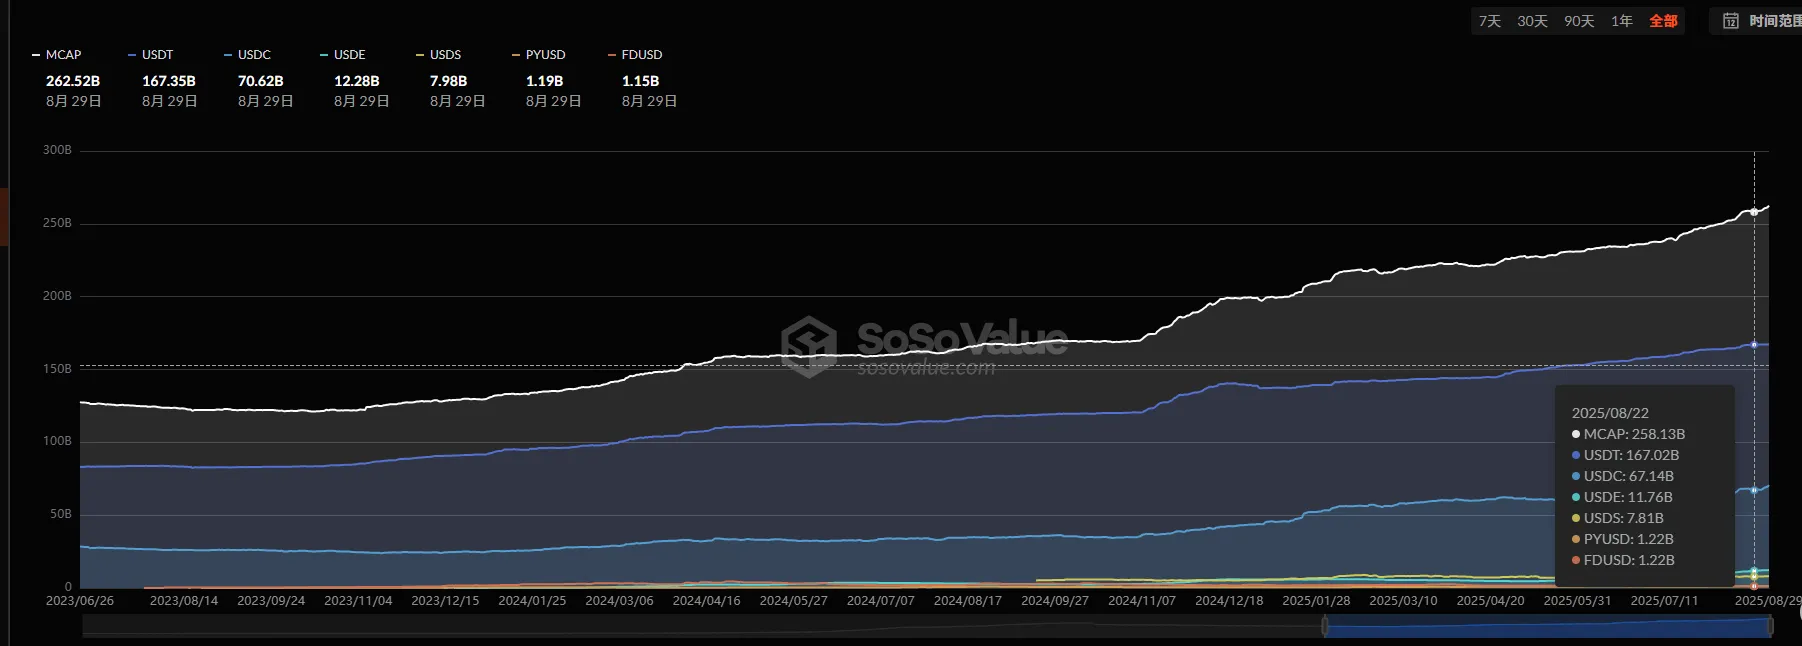Image resolution: width=1802 pixels, height=646 pixels.
Task: Select the 全部 all-time range
Action: [1663, 21]
